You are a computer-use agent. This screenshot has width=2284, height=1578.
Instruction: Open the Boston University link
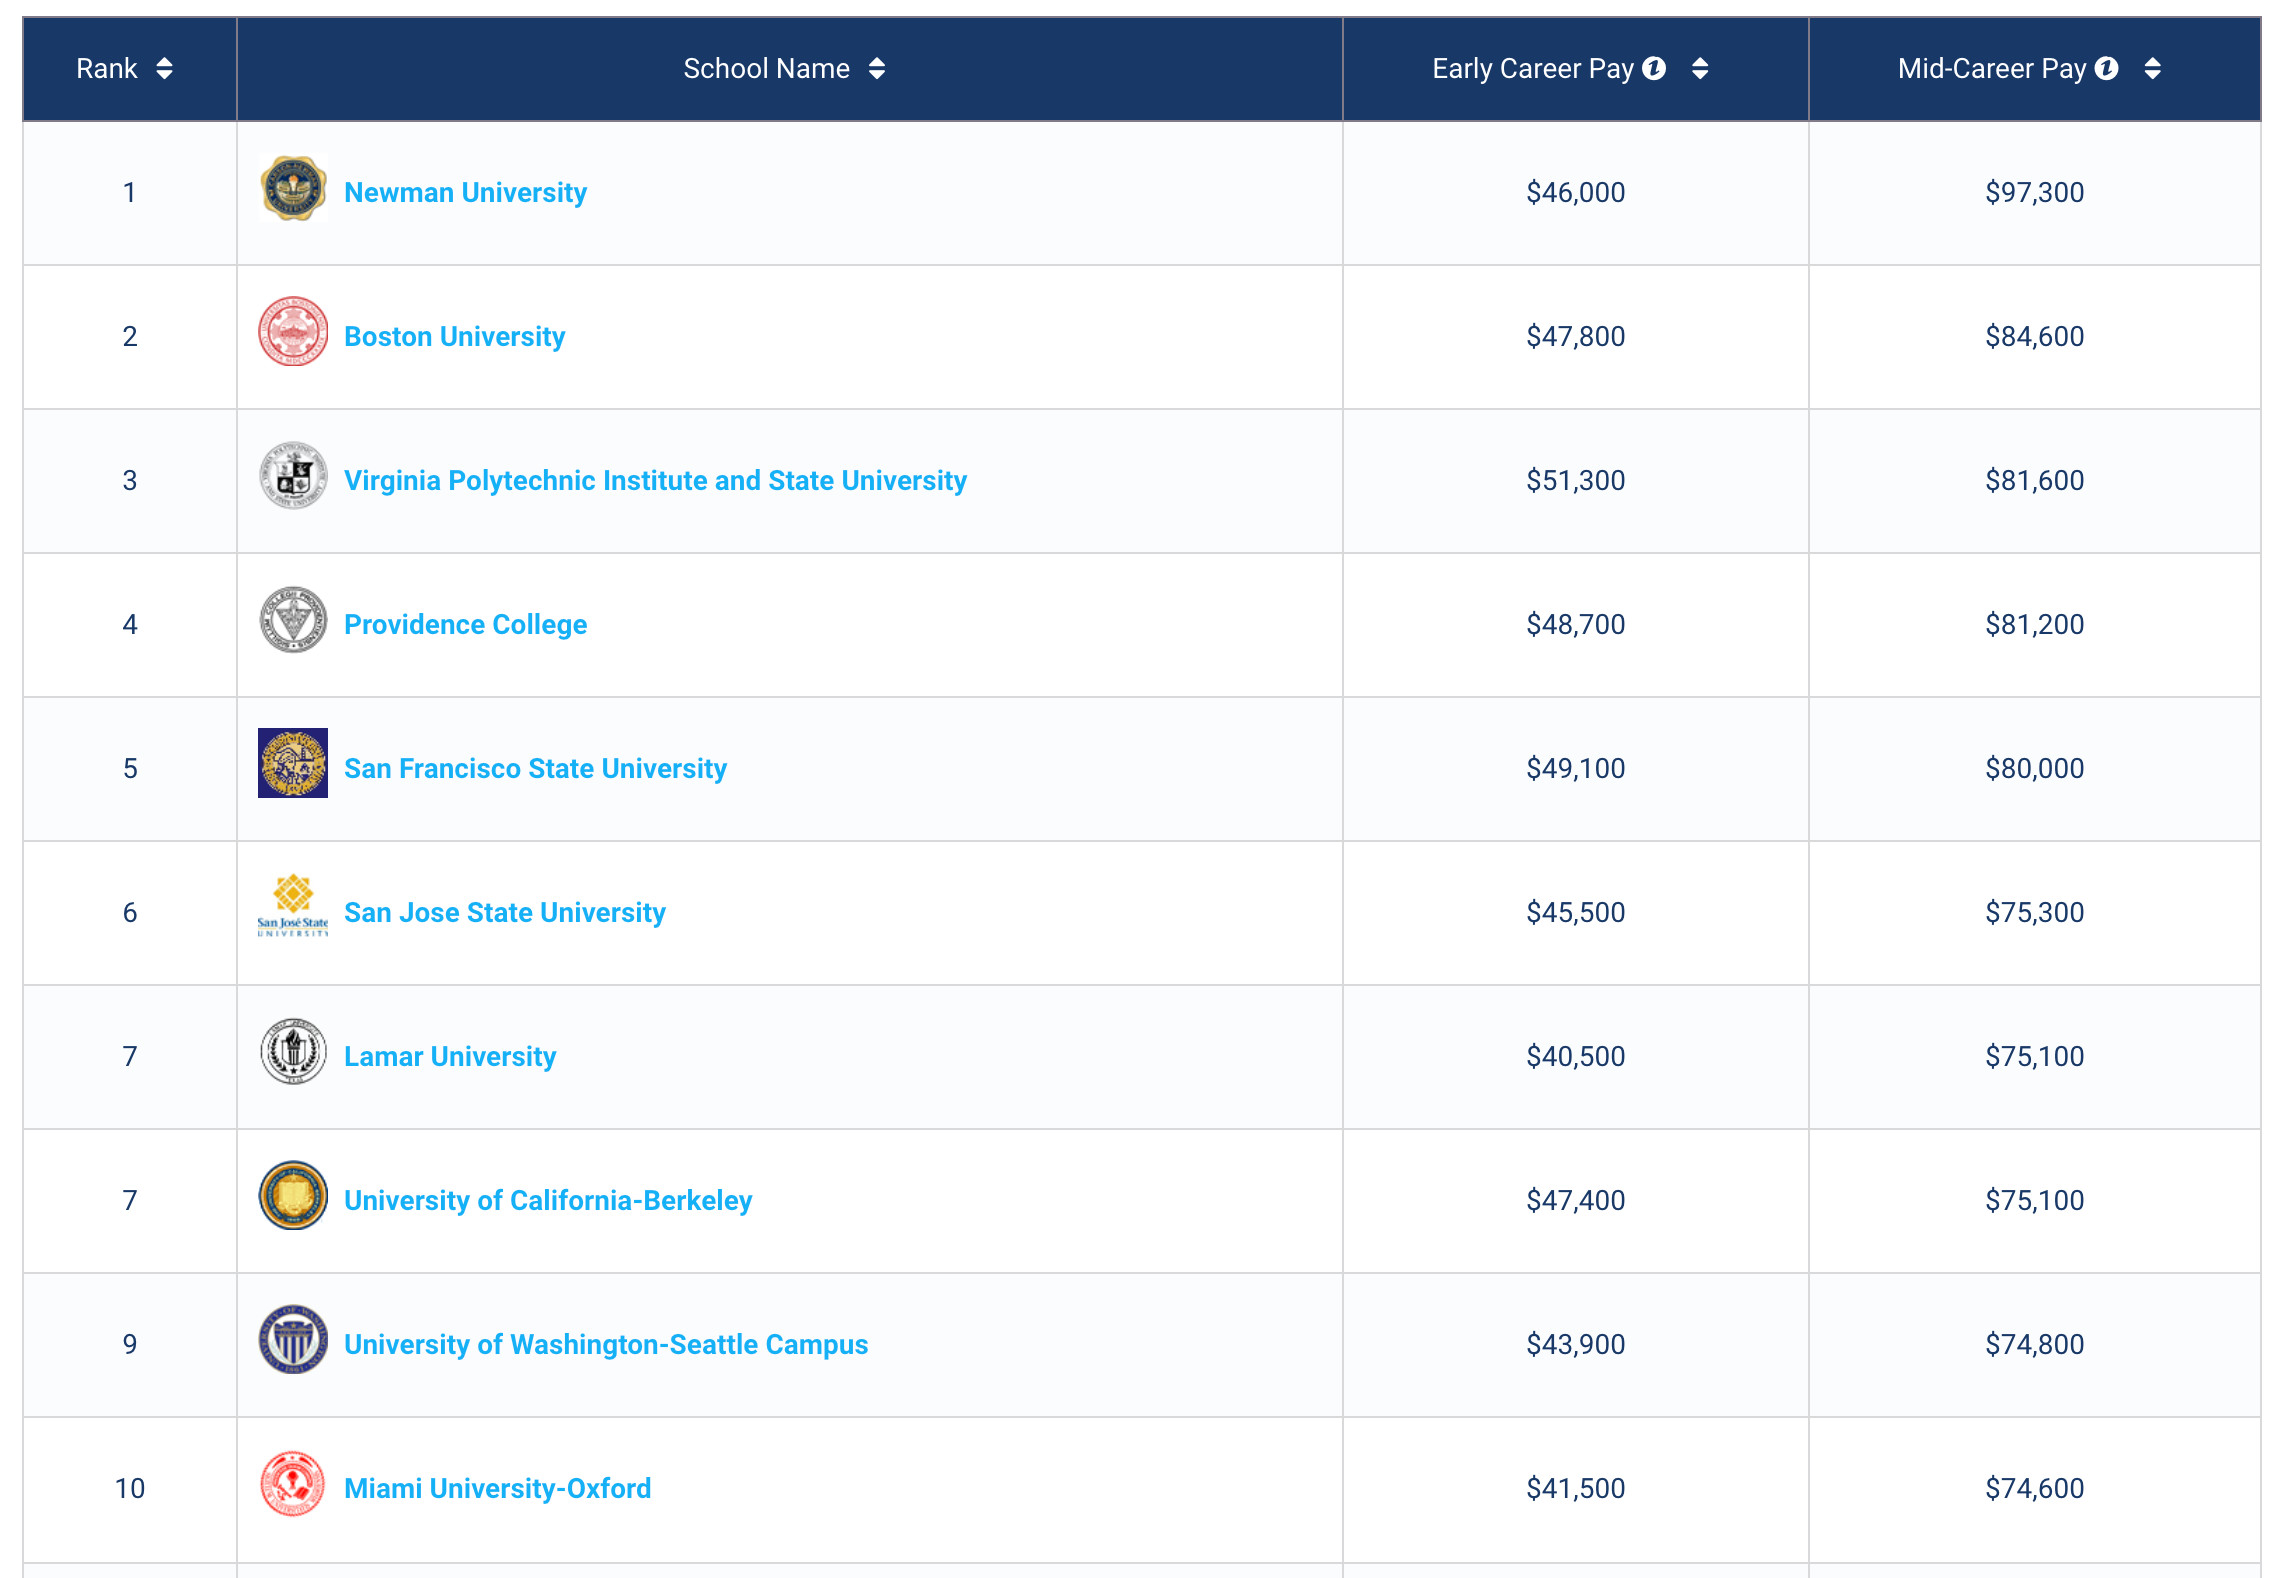[x=454, y=337]
